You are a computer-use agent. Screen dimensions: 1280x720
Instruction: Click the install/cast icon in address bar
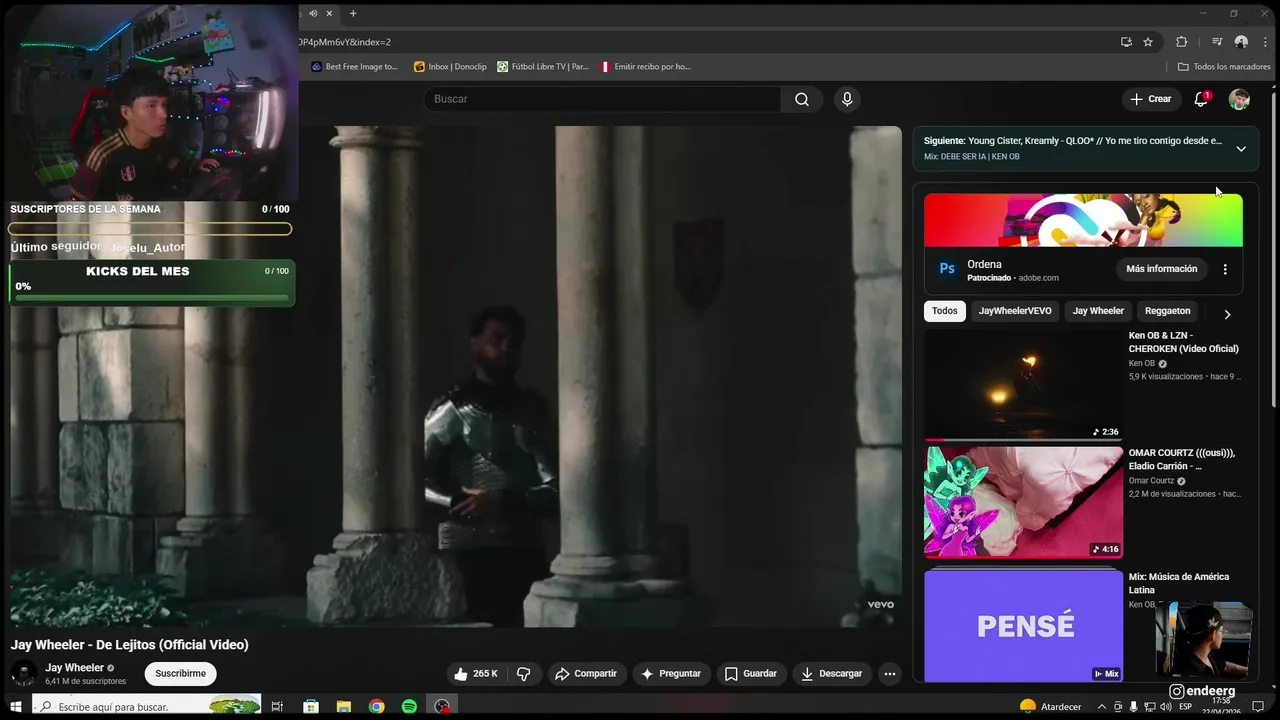[x=1126, y=42]
